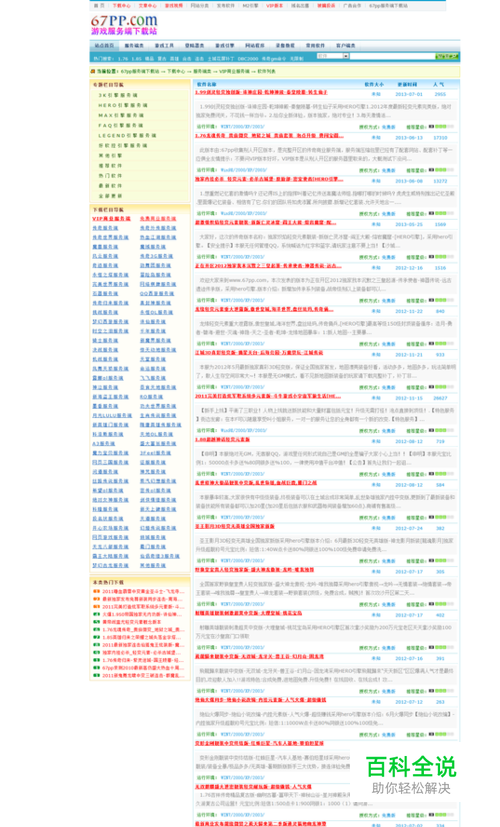The width and height of the screenshot is (500, 827).
Task: Click the date 2013-07-01
Action: pyautogui.click(x=409, y=94)
